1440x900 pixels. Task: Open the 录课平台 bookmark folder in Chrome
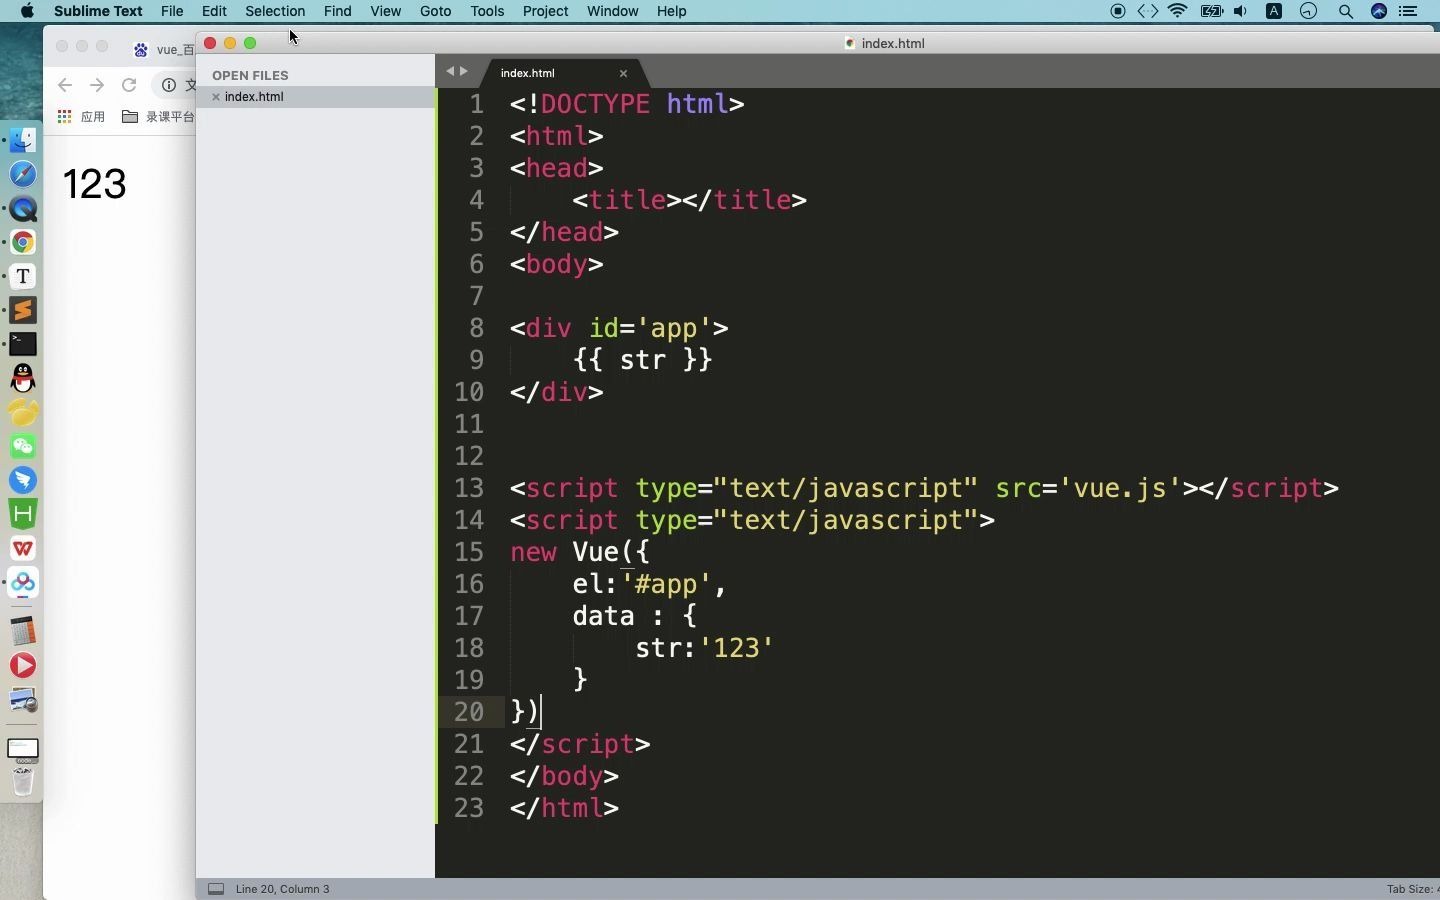158,117
